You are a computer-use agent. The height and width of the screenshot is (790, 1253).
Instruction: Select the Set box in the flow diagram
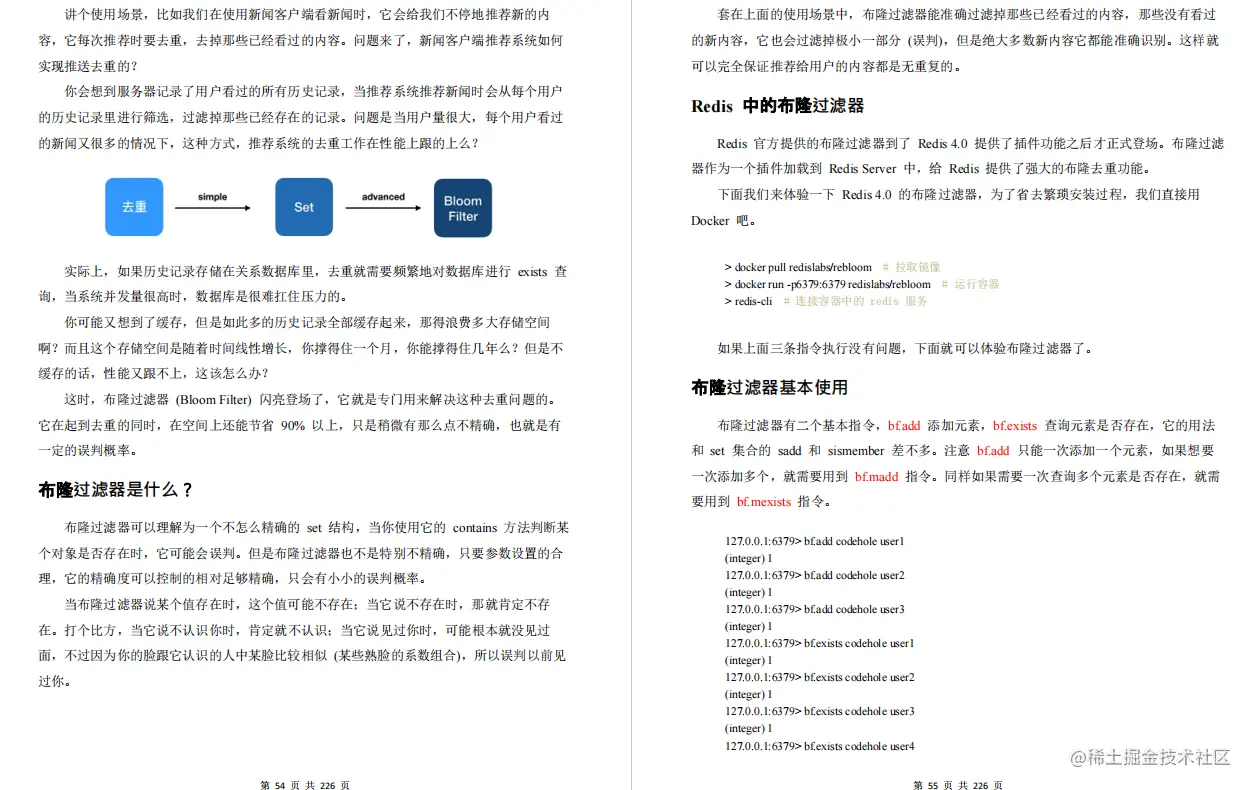point(303,207)
